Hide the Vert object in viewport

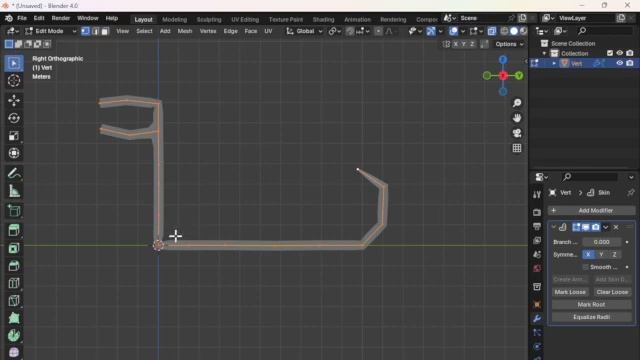tap(620, 63)
